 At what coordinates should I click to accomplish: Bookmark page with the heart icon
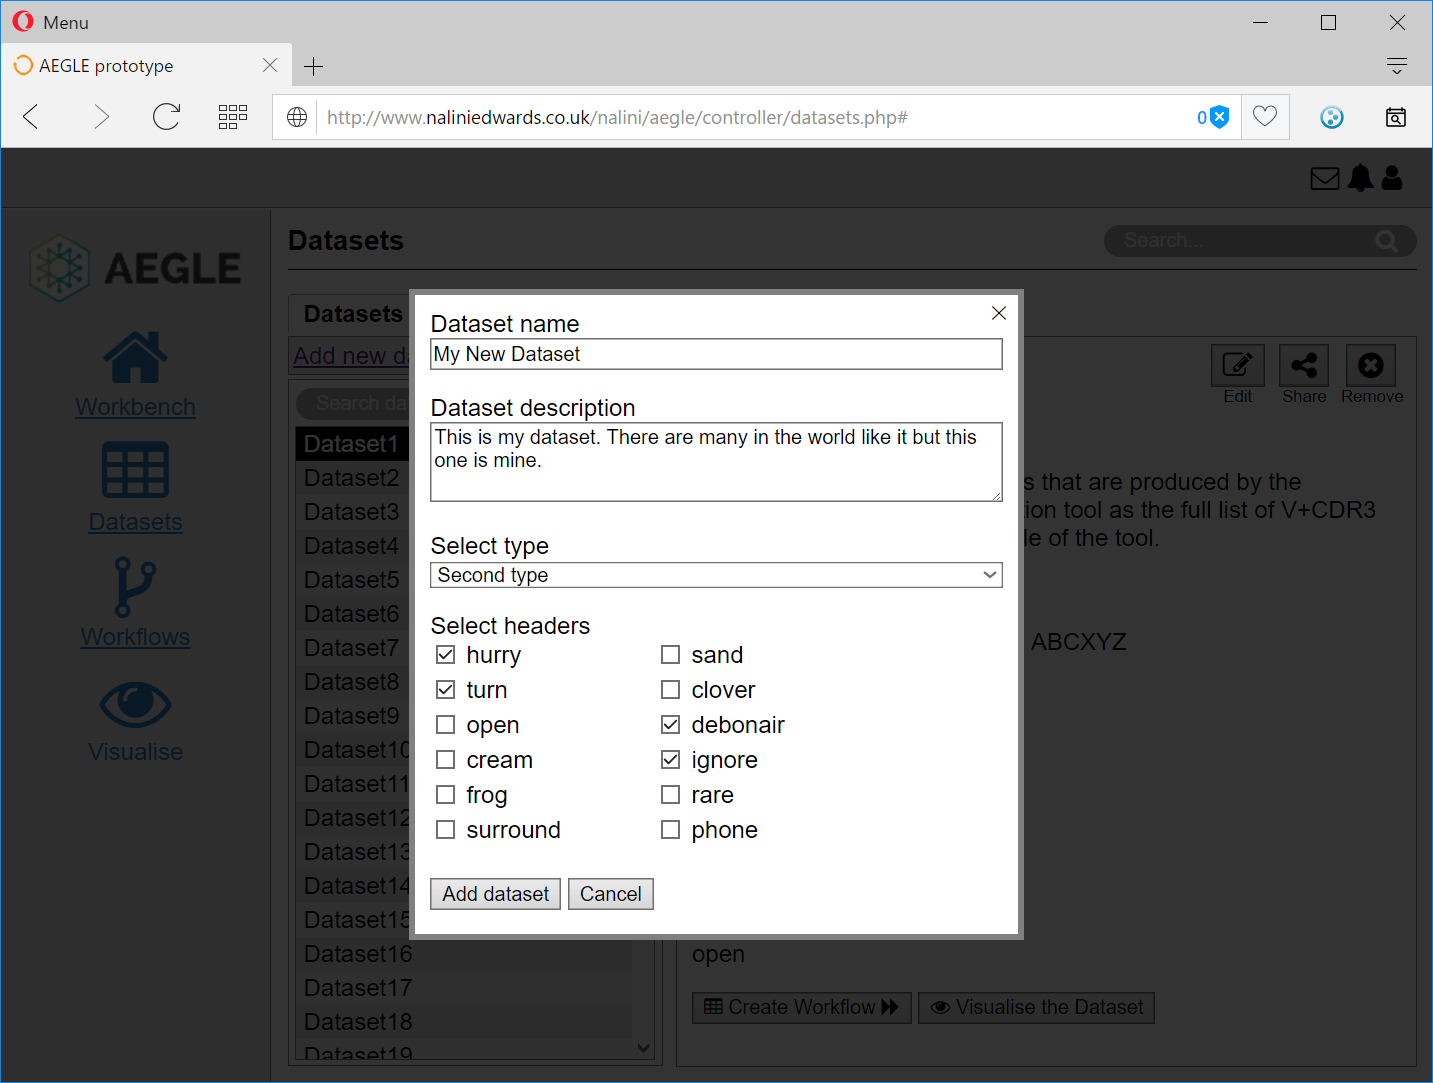[x=1265, y=117]
